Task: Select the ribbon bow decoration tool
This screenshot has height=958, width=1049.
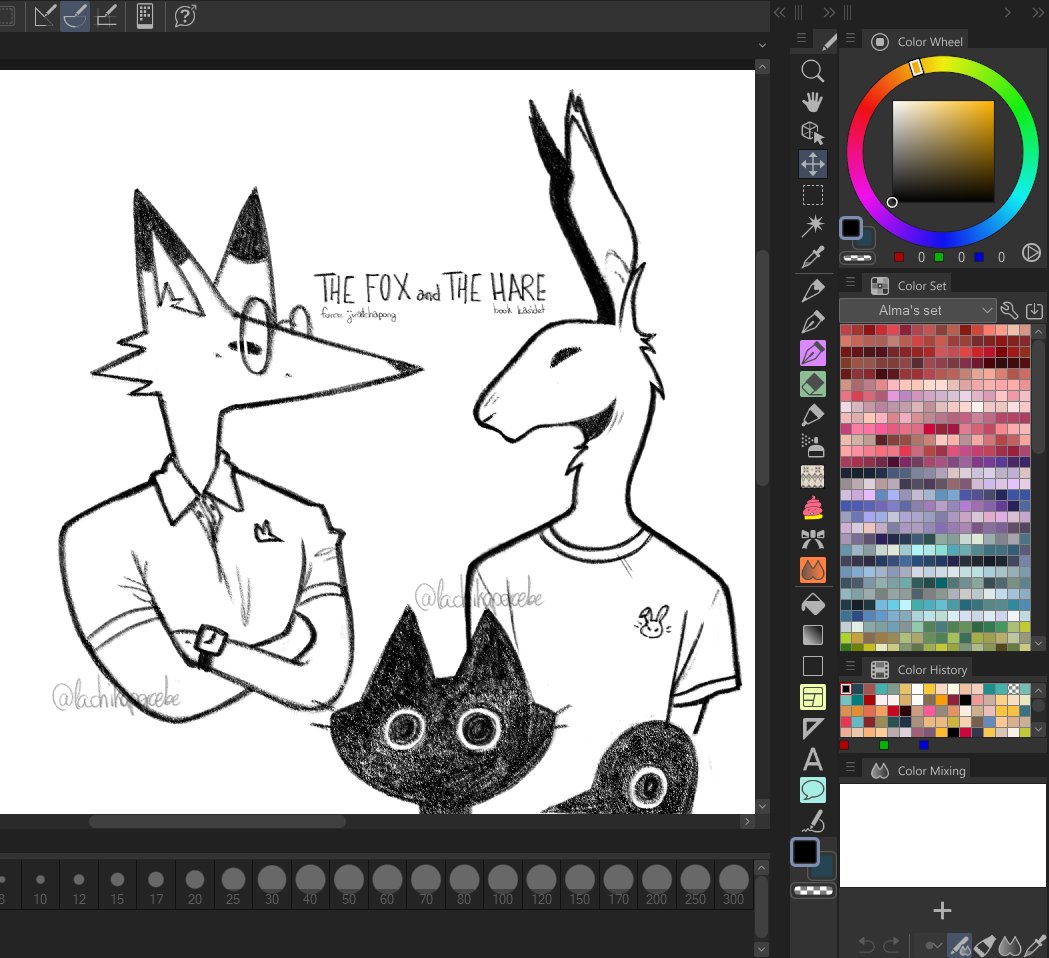Action: [x=812, y=539]
